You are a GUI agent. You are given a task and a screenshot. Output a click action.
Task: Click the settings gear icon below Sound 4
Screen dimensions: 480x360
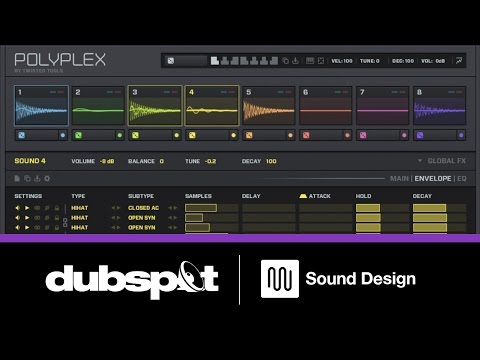point(47,179)
